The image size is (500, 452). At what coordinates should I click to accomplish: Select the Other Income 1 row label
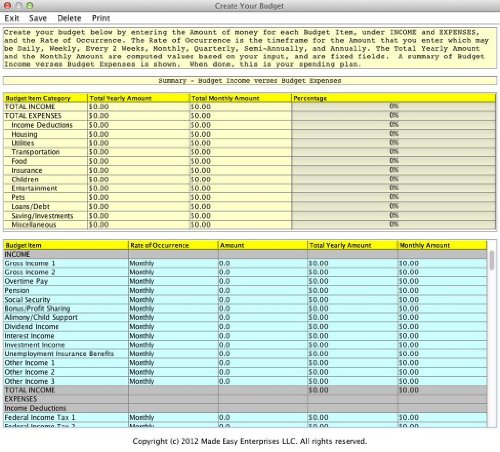(x=29, y=363)
